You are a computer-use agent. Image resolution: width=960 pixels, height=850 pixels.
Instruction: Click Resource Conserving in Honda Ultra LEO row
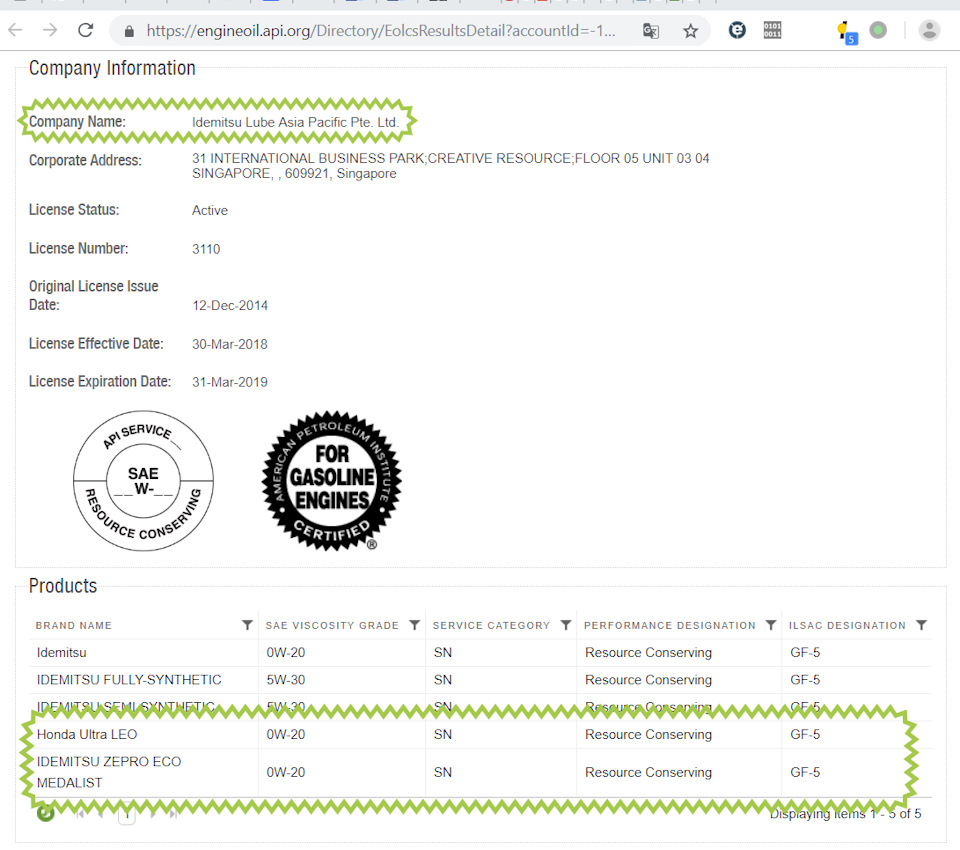[648, 734]
